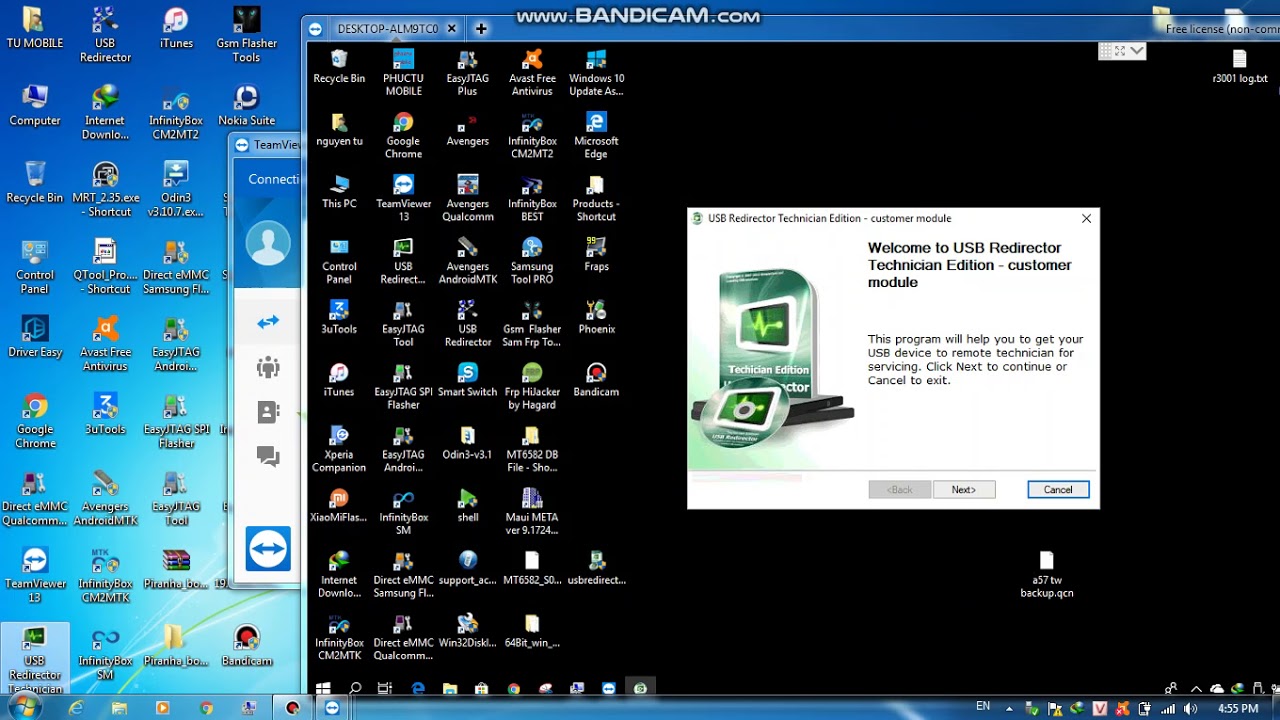This screenshot has height=720, width=1280.
Task: Expand TeamViewer session toolbar chevron
Action: [x=1138, y=50]
